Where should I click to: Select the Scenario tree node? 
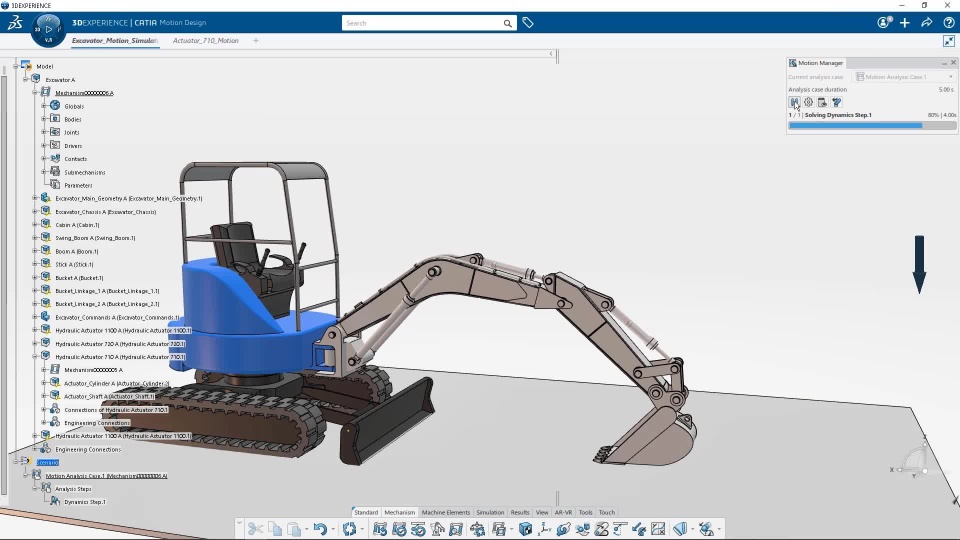(x=47, y=462)
